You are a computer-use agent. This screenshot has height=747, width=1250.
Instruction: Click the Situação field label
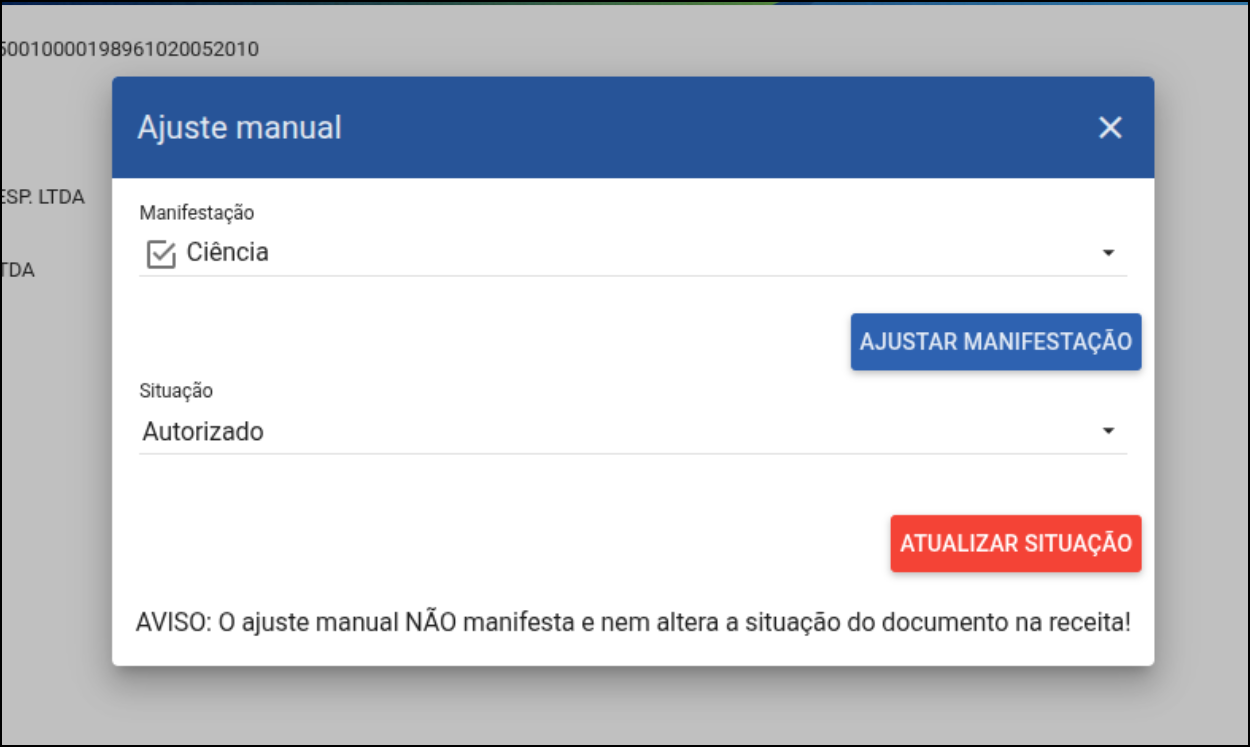176,391
